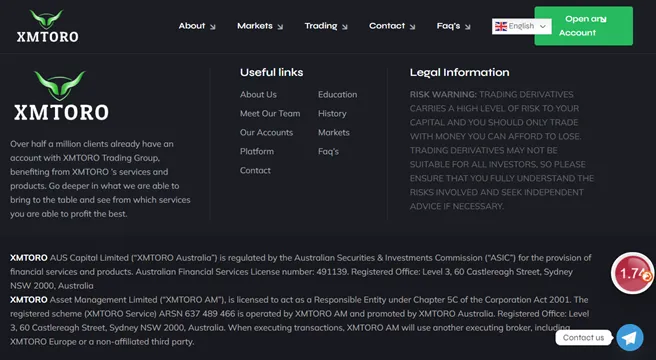Click the 'XMTORO Asset Management Limited' paragraph
This screenshot has width=656, height=360.
click(x=300, y=321)
